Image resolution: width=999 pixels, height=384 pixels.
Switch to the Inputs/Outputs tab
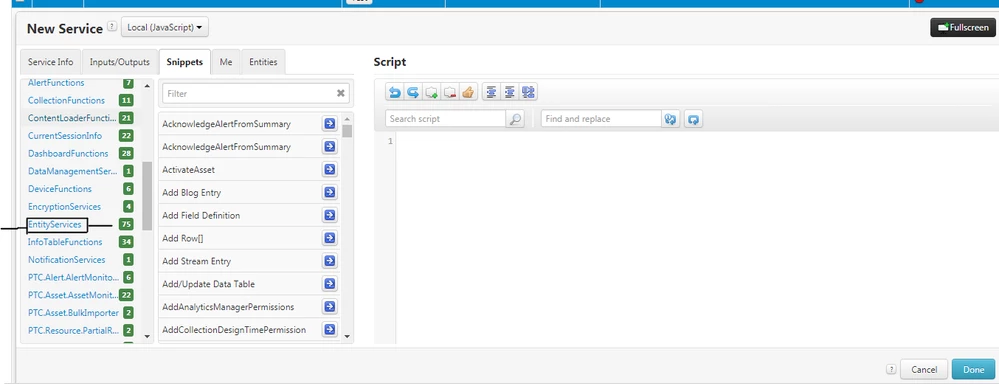pyautogui.click(x=120, y=62)
